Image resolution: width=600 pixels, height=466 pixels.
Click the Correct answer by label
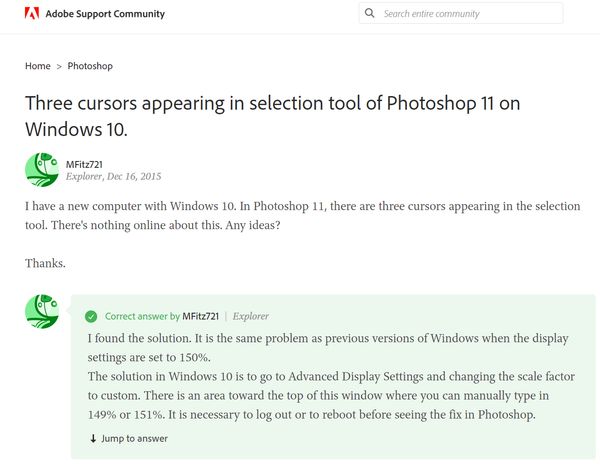142,316
